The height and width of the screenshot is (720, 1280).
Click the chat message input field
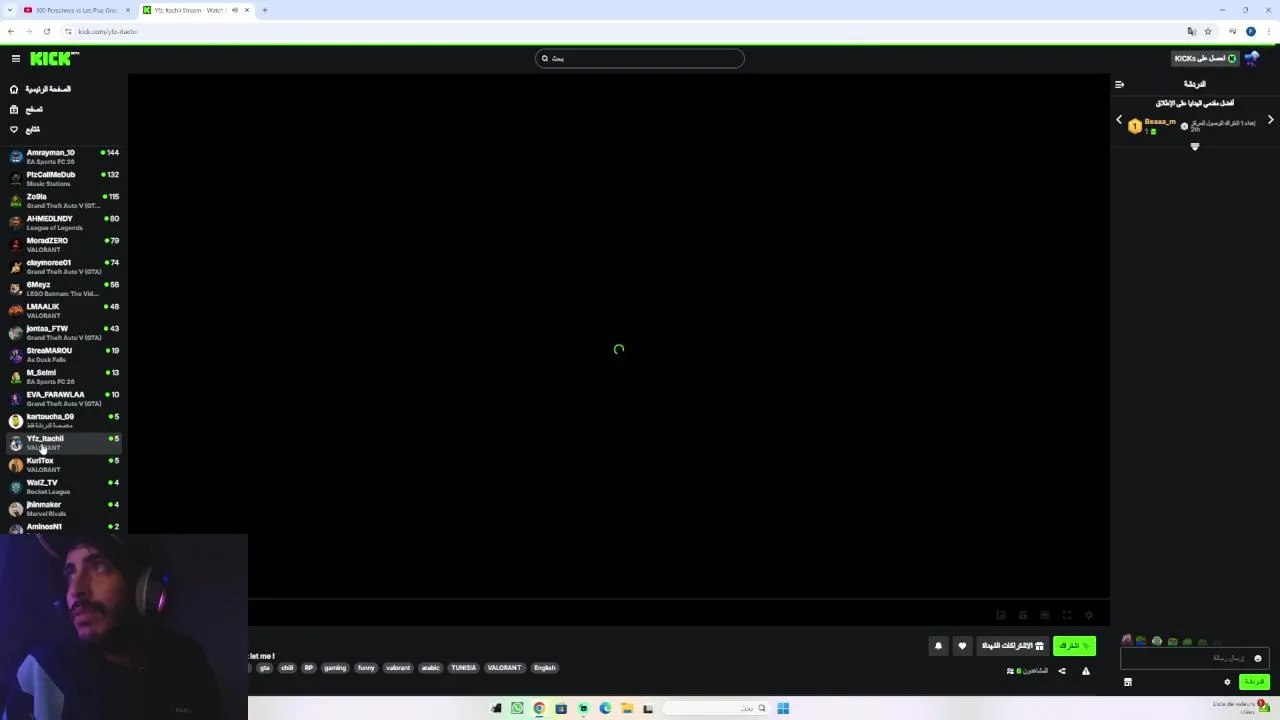point(1195,658)
